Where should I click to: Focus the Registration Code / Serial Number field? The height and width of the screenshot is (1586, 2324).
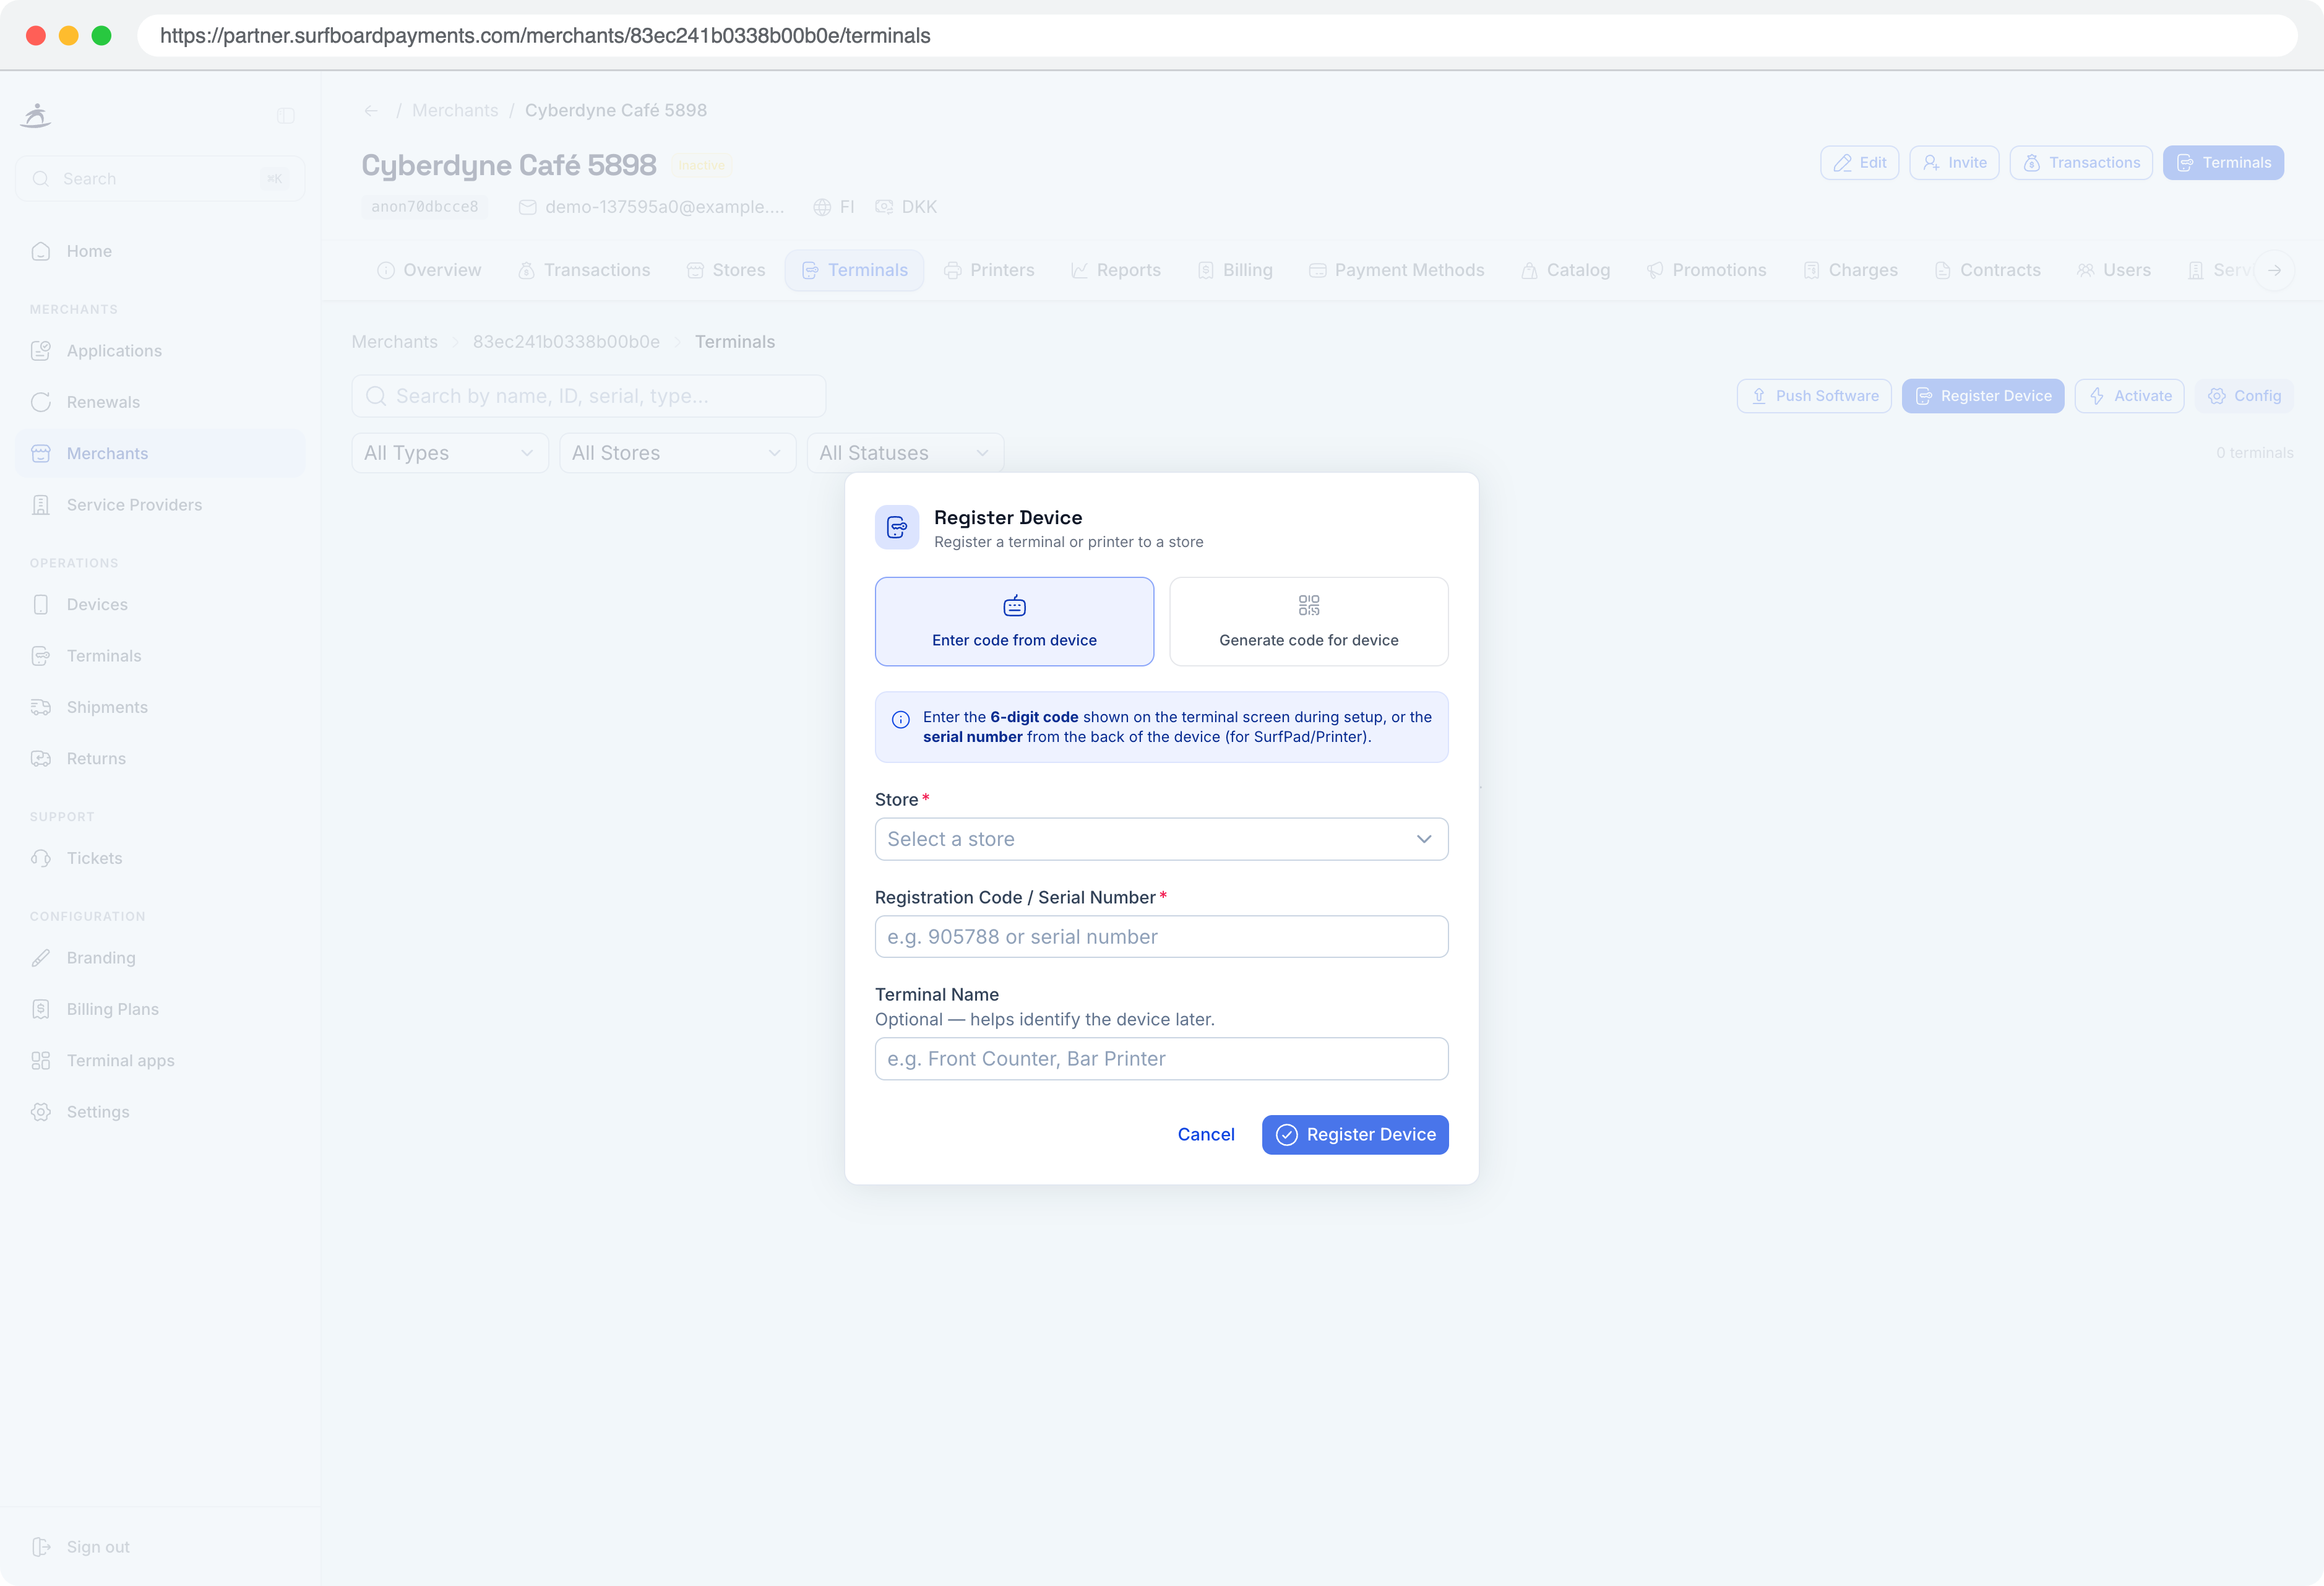[1161, 937]
